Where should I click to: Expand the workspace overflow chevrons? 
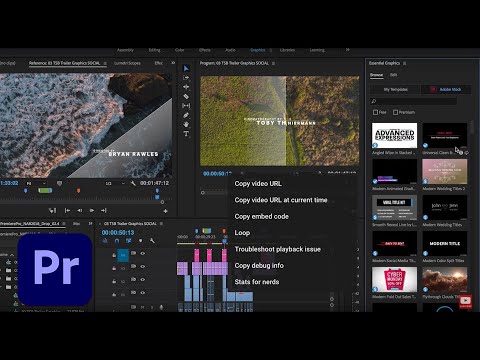[x=347, y=50]
